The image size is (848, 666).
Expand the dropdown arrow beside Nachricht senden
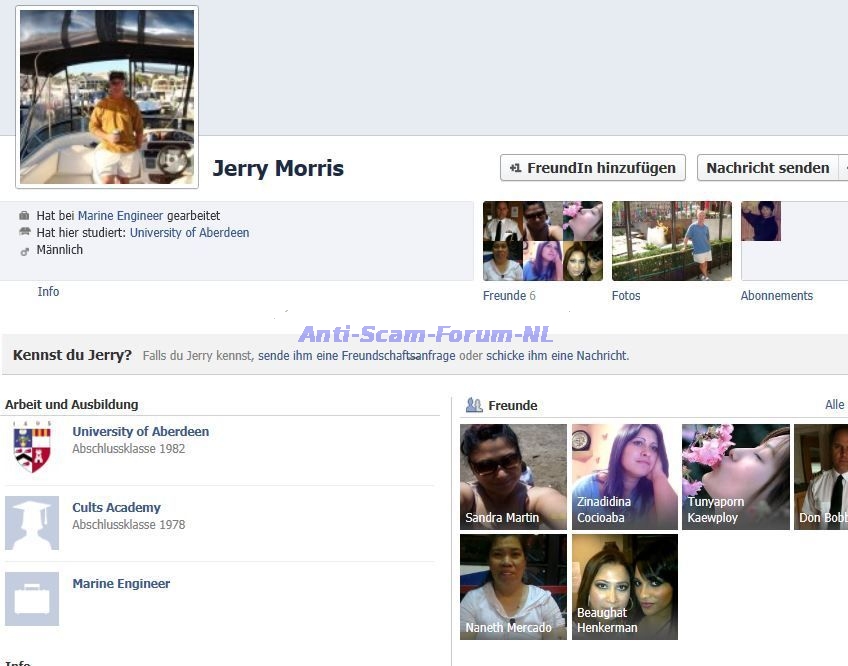[x=843, y=168]
